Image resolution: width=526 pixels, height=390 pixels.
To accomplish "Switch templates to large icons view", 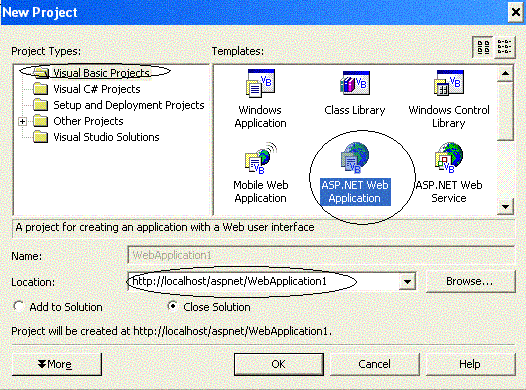I will pyautogui.click(x=483, y=48).
